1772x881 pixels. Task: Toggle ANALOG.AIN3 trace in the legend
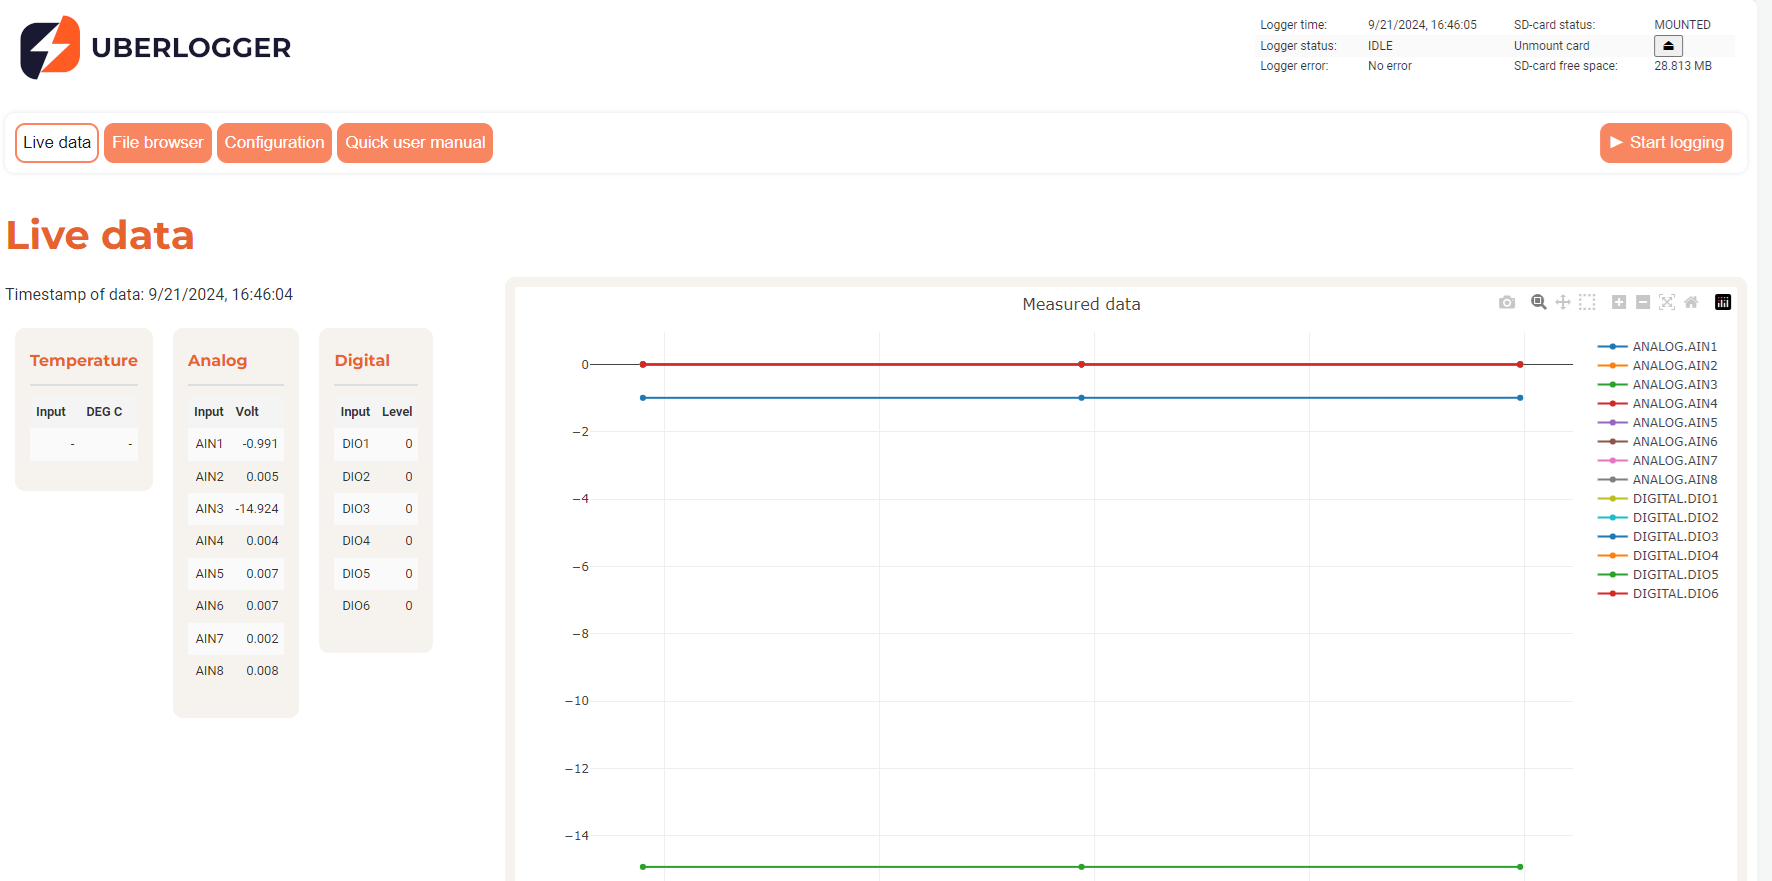[1658, 385]
